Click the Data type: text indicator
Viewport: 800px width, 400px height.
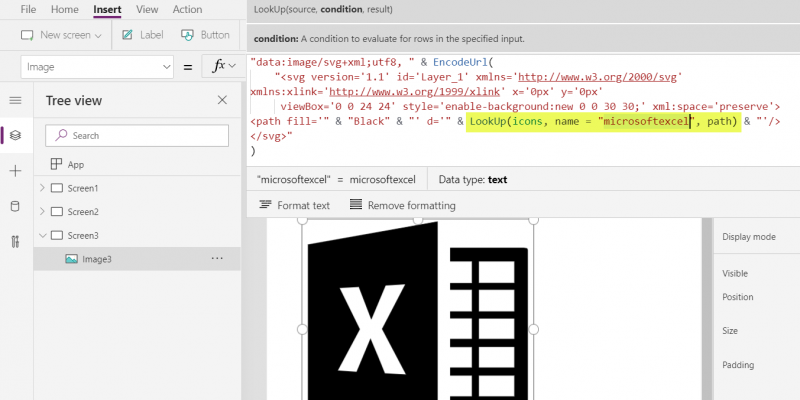[x=472, y=180]
